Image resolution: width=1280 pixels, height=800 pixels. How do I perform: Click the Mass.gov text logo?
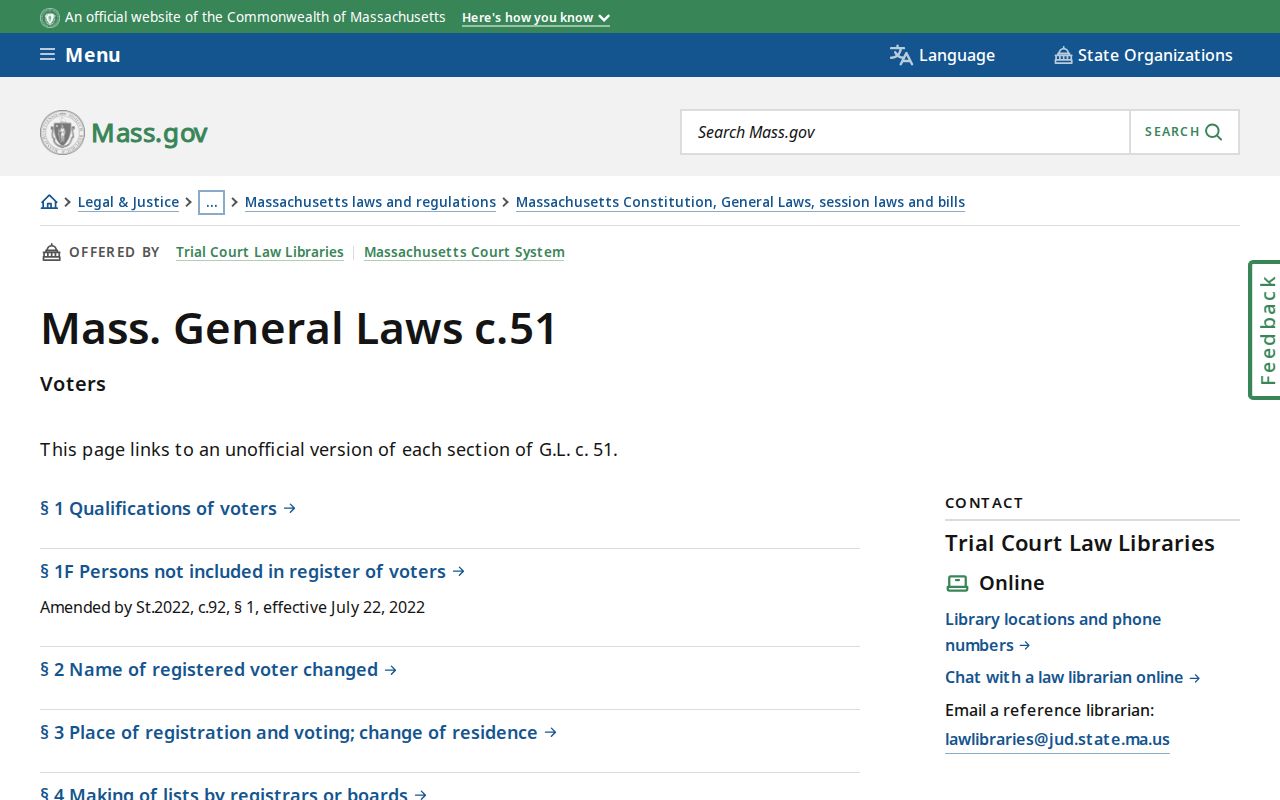(x=149, y=133)
